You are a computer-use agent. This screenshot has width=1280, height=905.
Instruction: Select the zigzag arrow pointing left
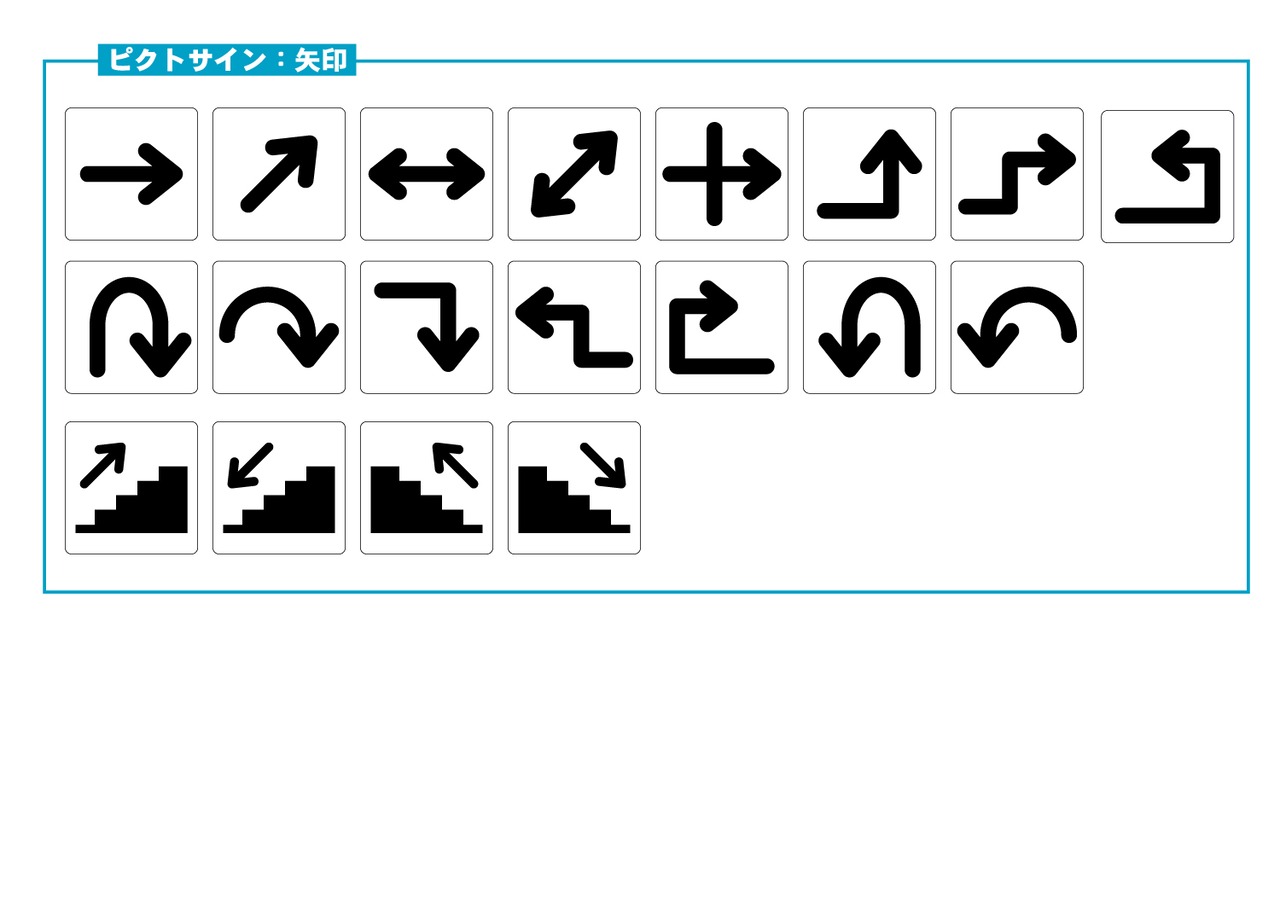tap(574, 327)
